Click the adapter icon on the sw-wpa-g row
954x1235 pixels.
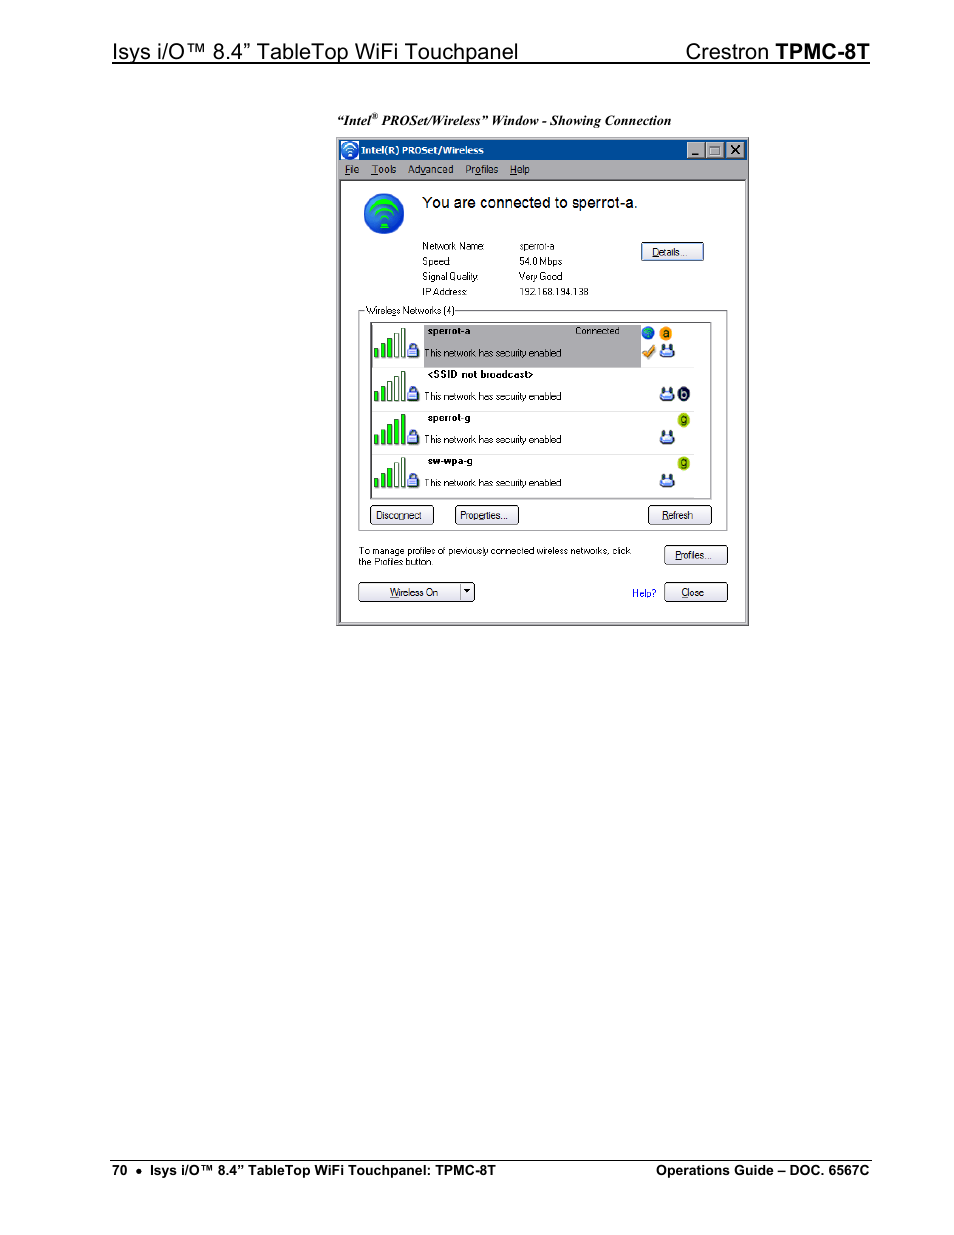click(x=667, y=480)
